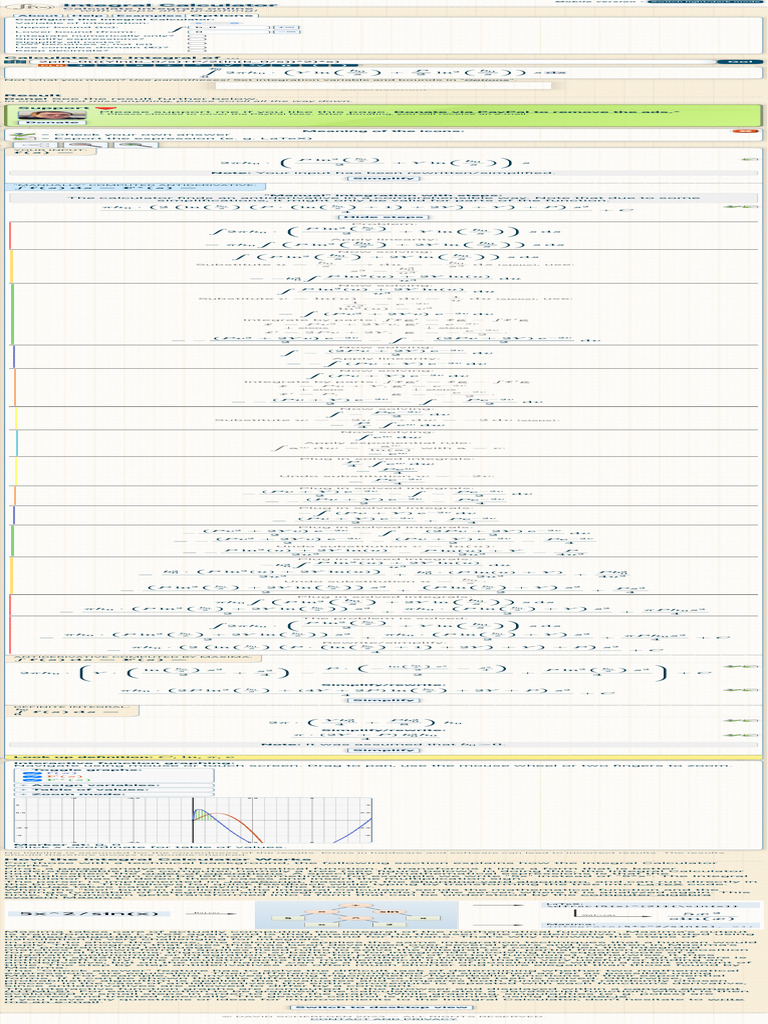
Task: Click the integral expression input field
Action: pyautogui.click(x=372, y=61)
